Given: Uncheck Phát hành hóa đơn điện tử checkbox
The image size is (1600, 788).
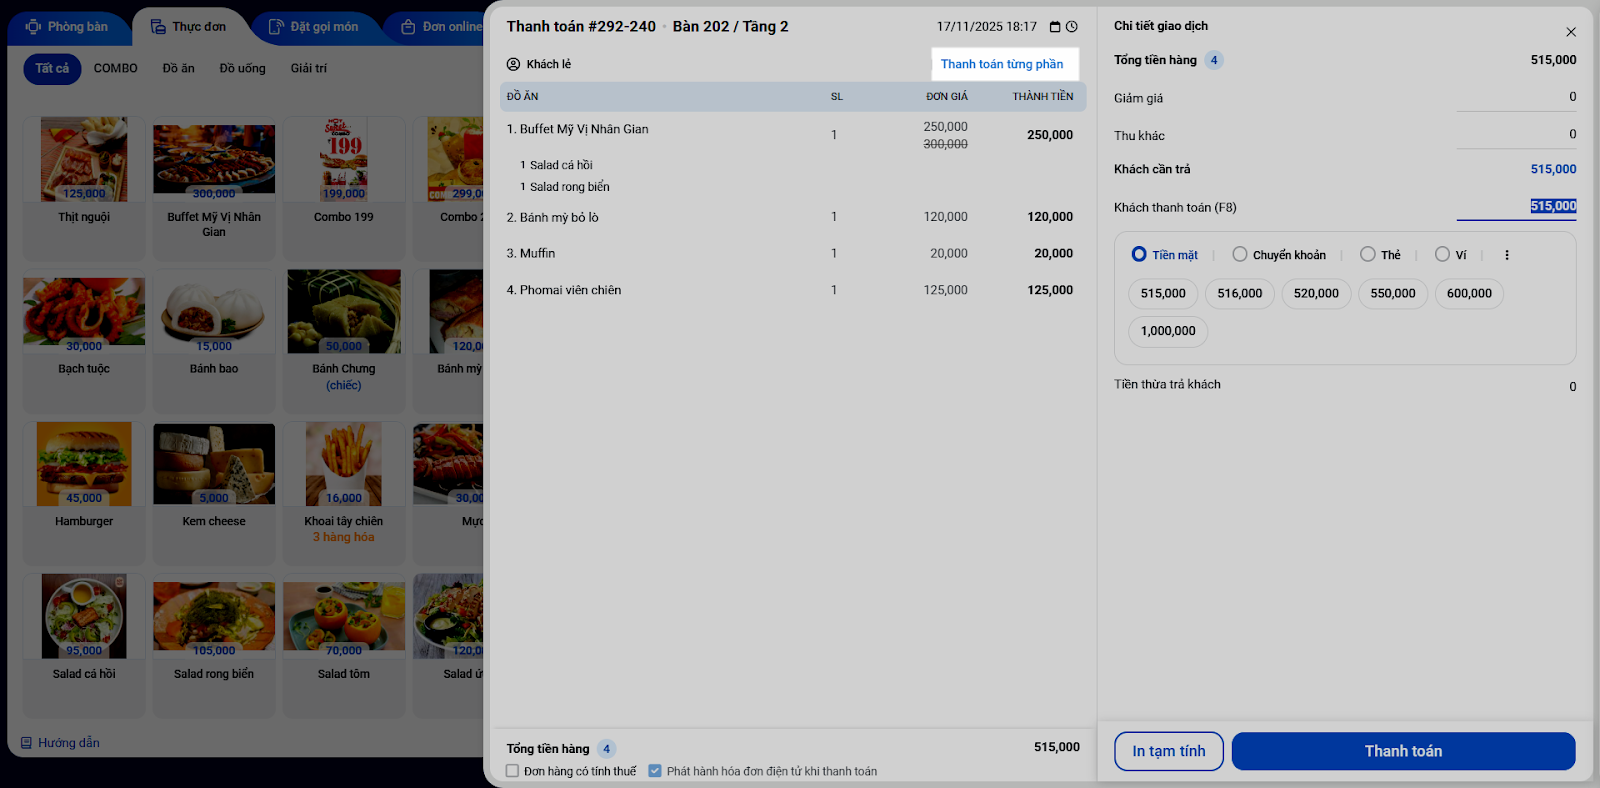Looking at the screenshot, I should 655,771.
